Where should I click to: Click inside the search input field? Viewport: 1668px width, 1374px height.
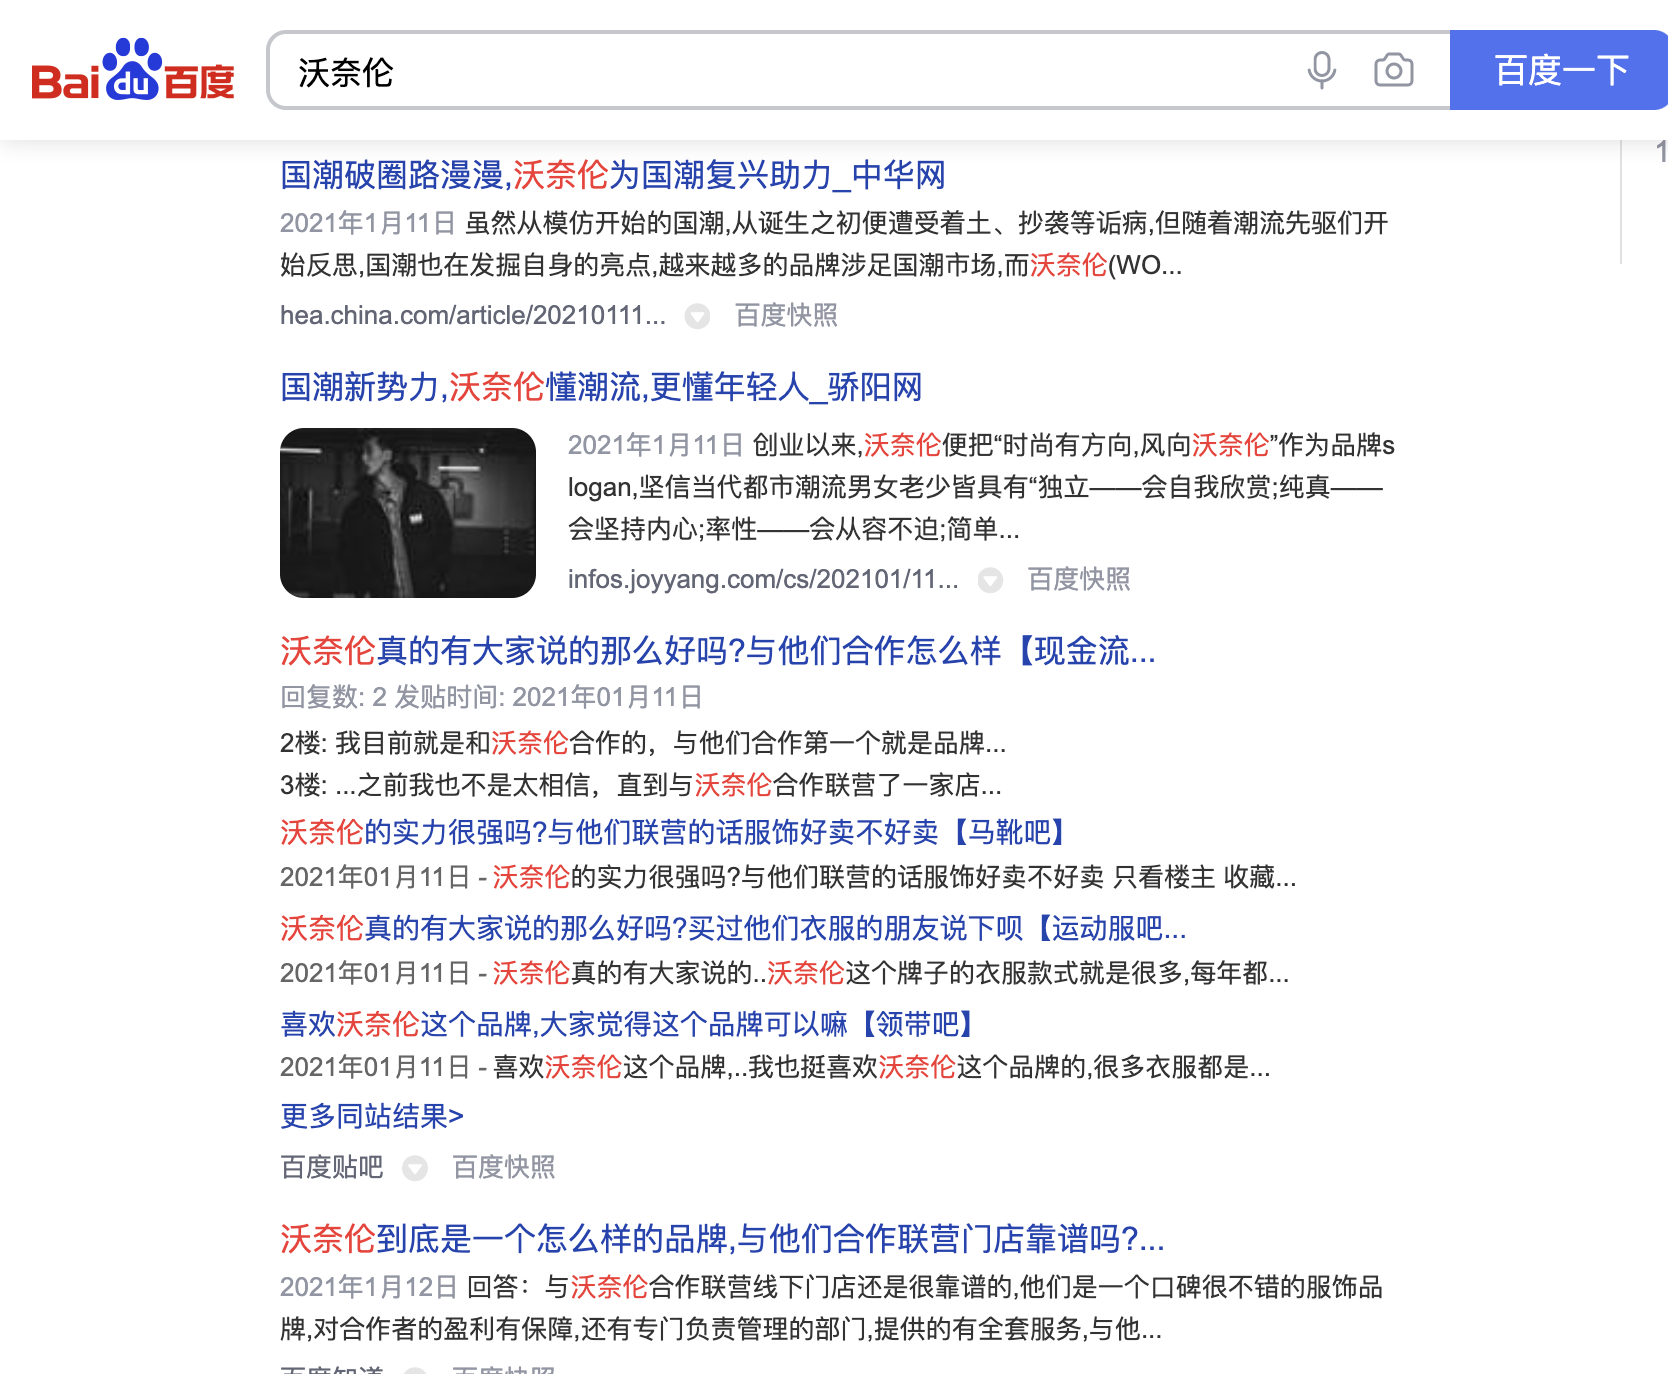pyautogui.click(x=700, y=71)
